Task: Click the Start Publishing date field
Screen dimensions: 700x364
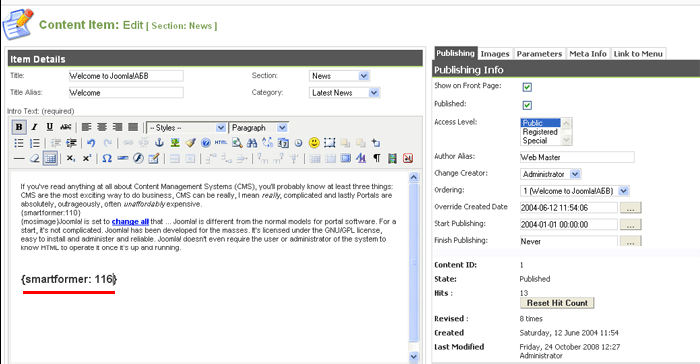Action: (x=569, y=225)
